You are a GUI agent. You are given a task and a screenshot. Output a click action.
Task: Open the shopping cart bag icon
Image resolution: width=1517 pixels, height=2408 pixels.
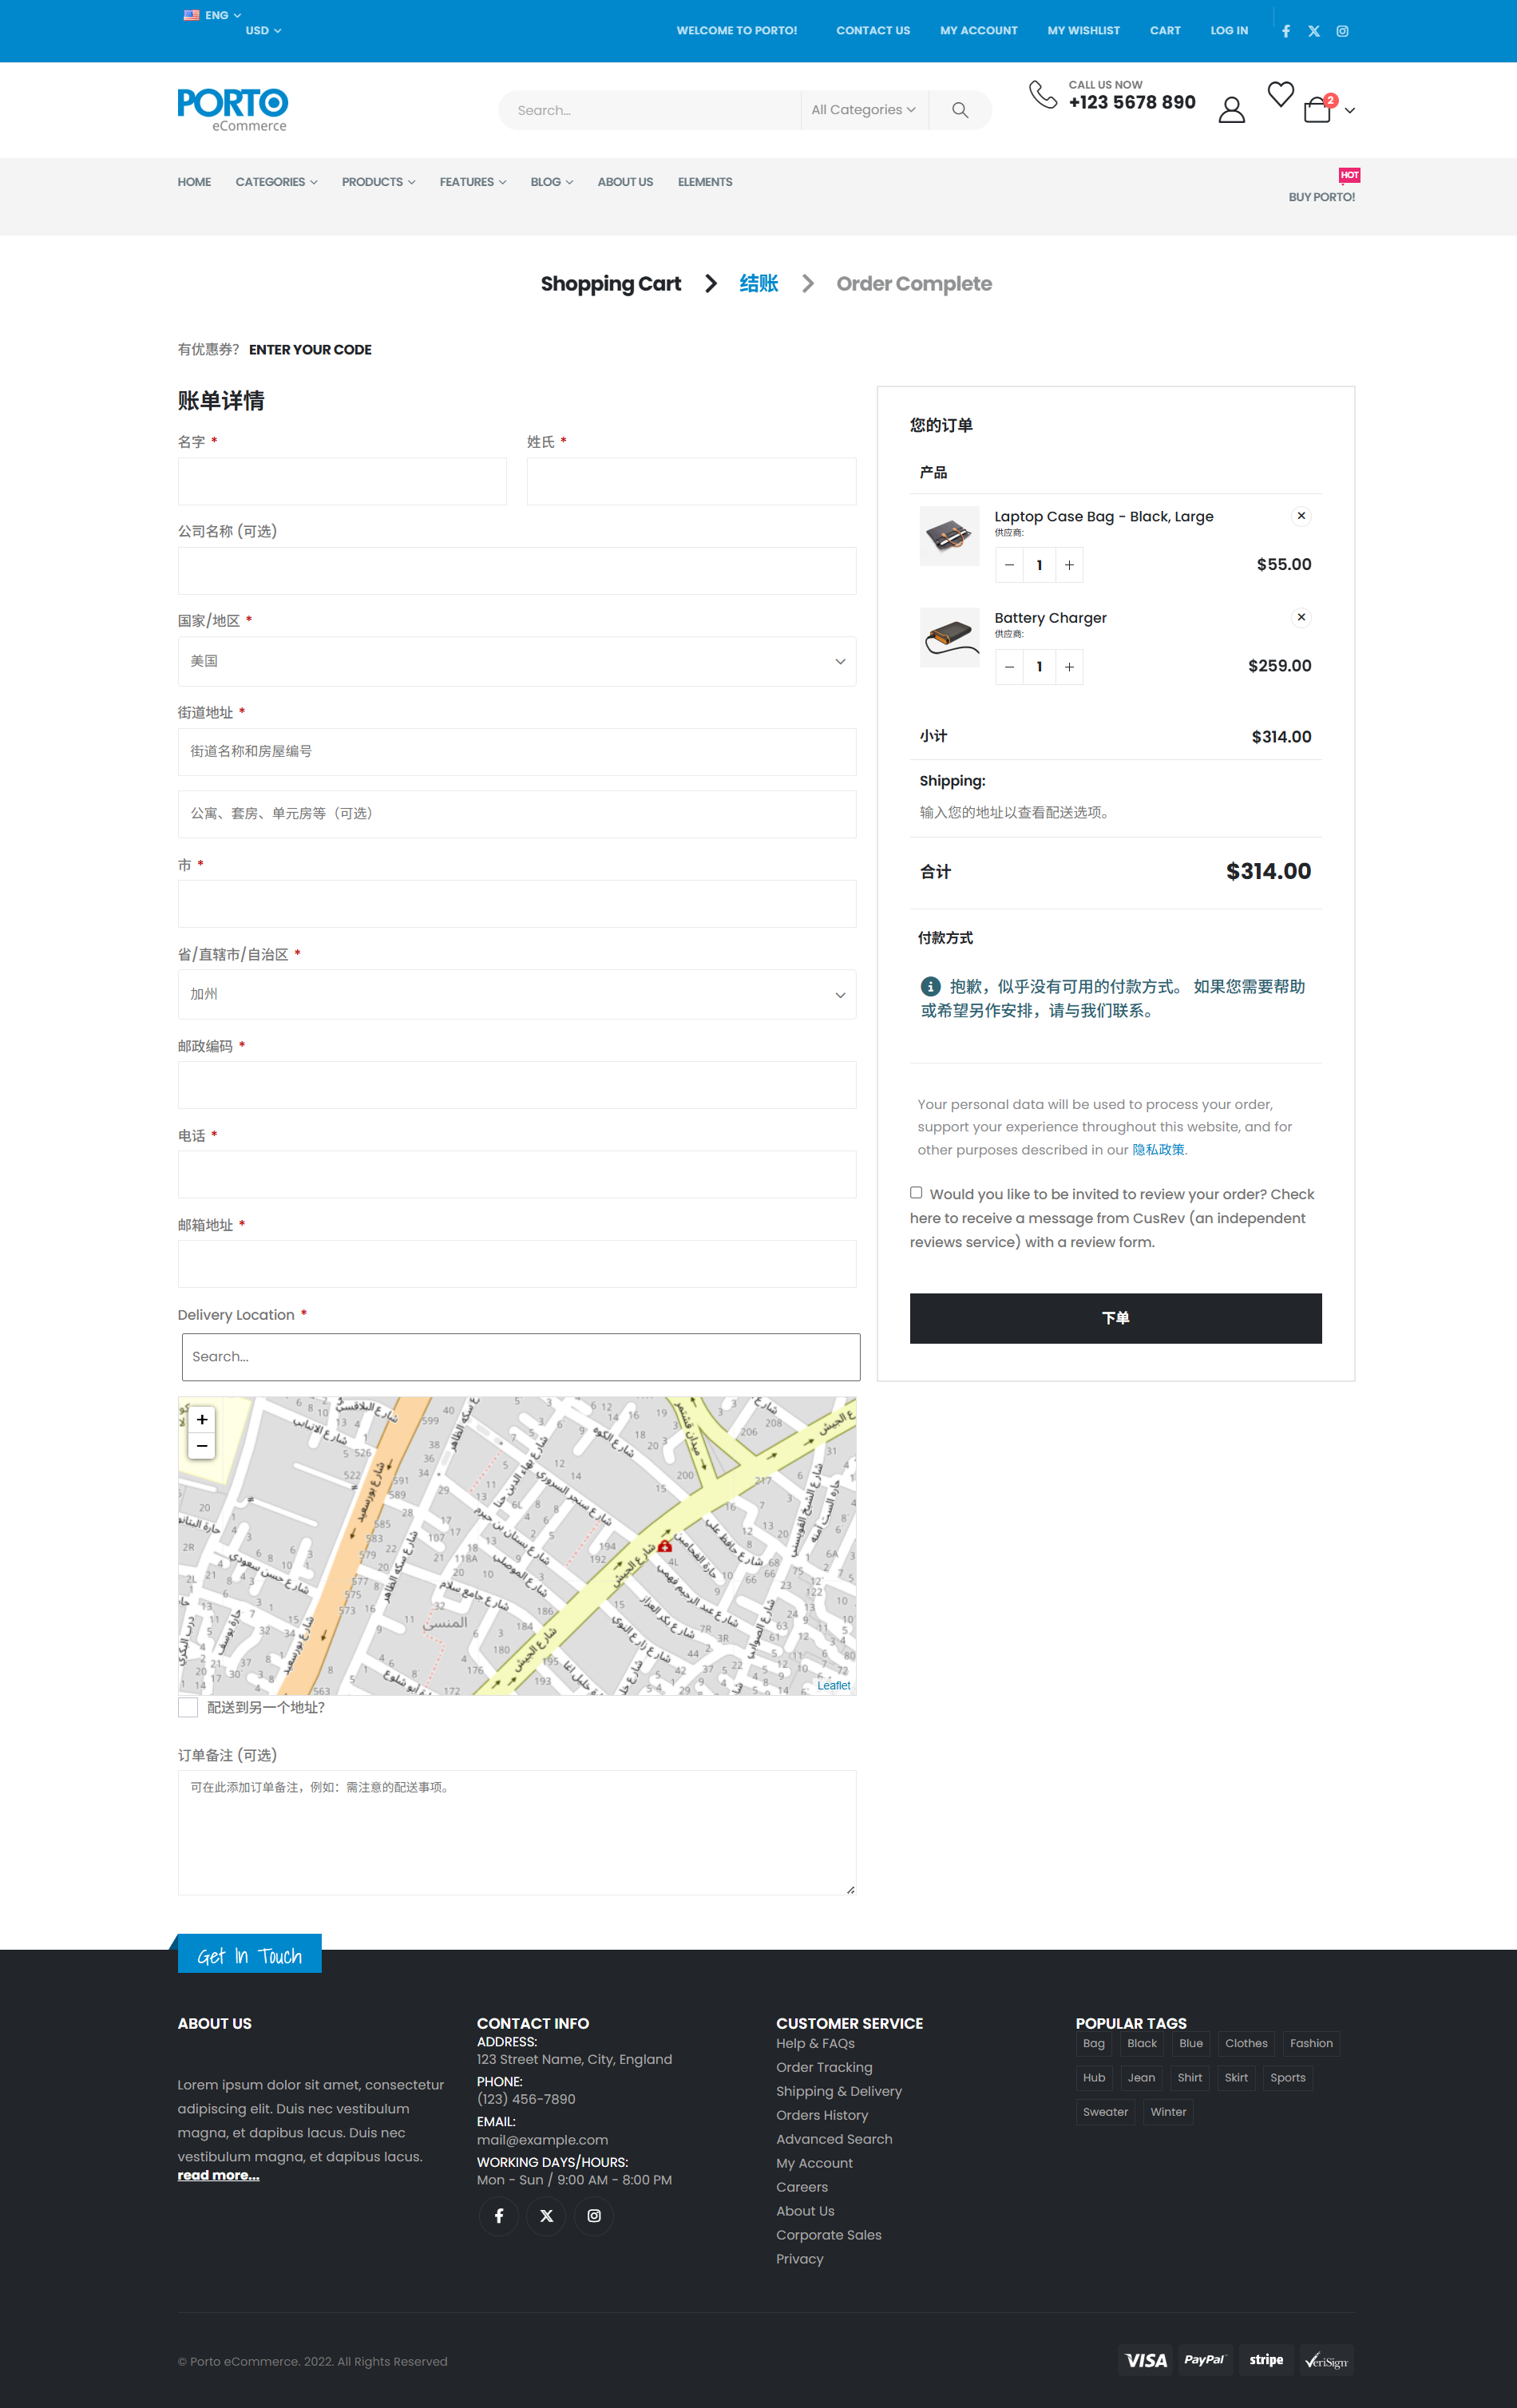point(1317,109)
